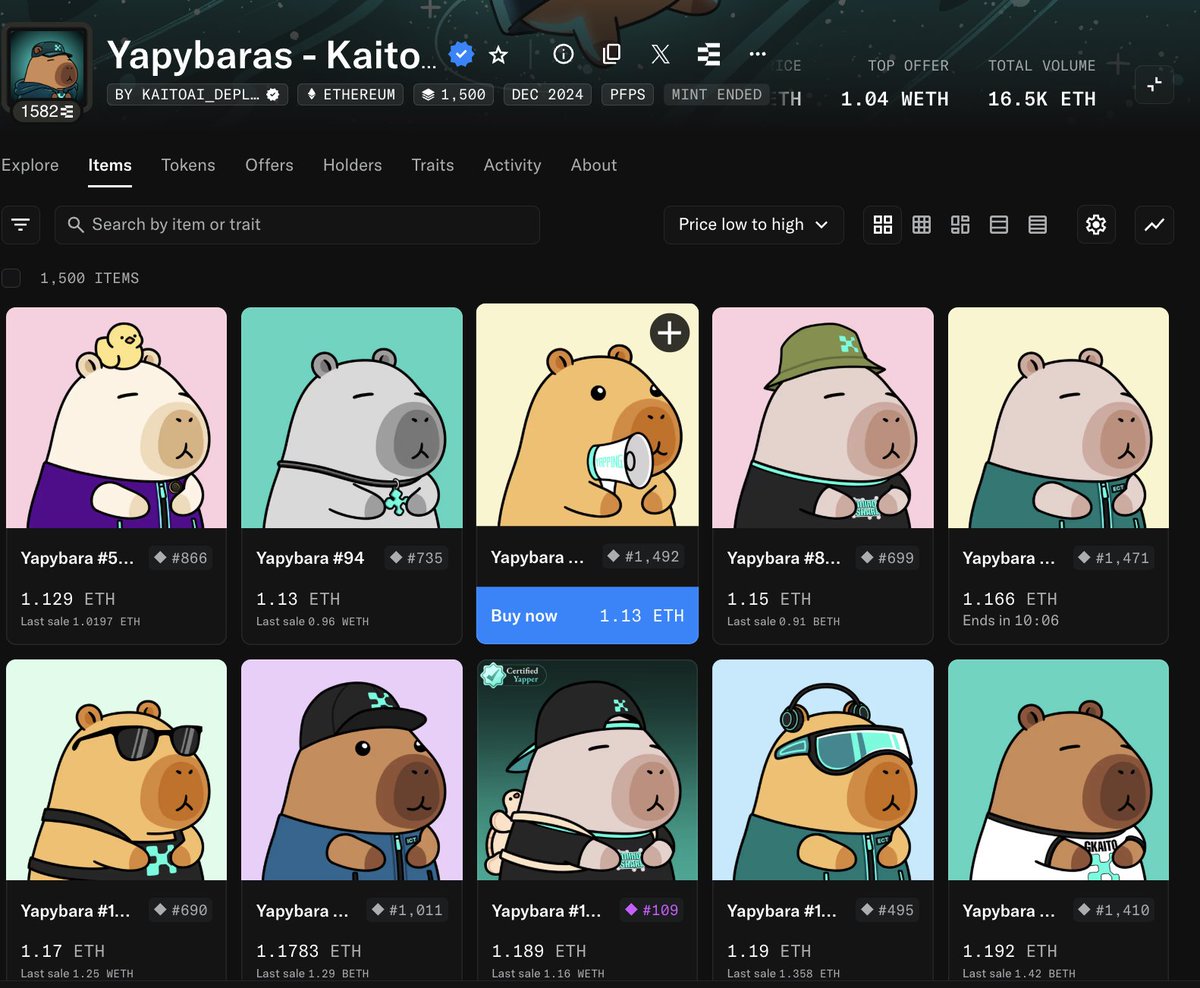Switch to dense table view

click(x=1038, y=225)
